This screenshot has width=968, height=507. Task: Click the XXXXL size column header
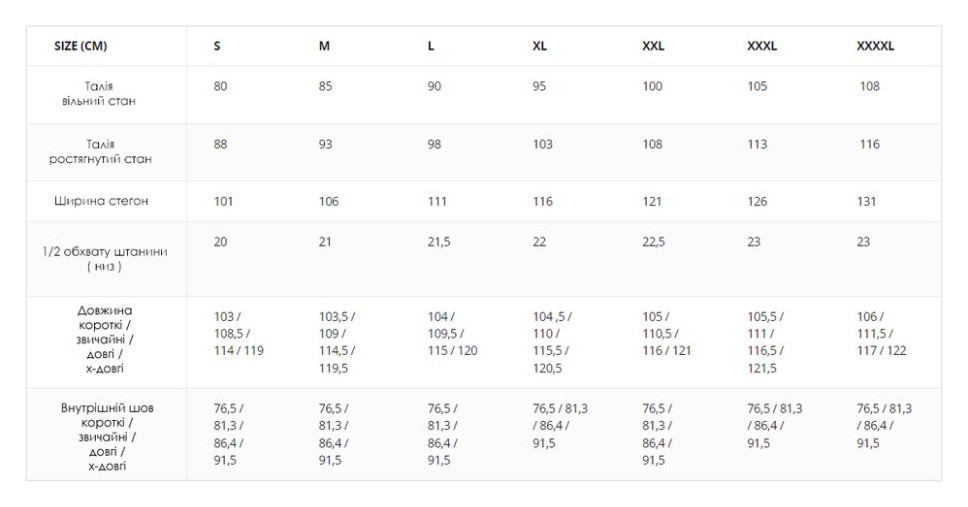coord(875,46)
